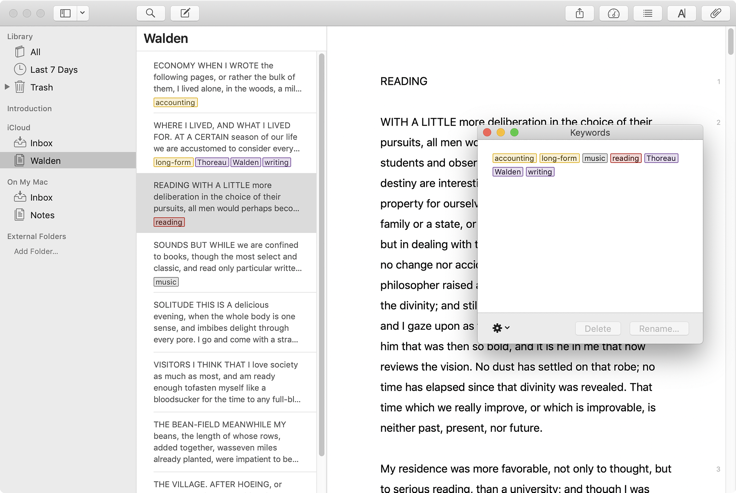The width and height of the screenshot is (736, 493).
Task: Click paragraph starting 'My residence was more favorable'
Action: pyautogui.click(x=526, y=479)
